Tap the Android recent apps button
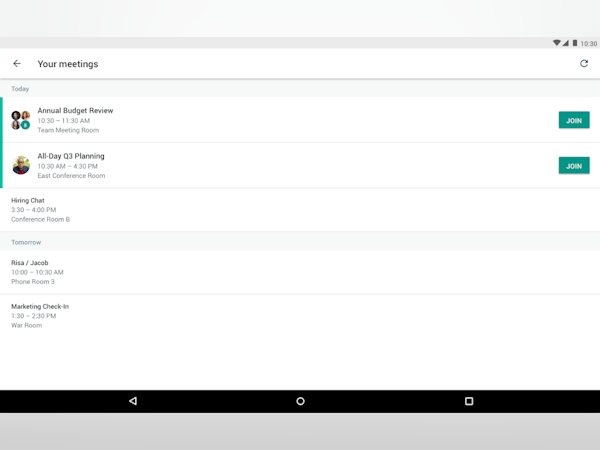600x450 pixels. pos(469,401)
